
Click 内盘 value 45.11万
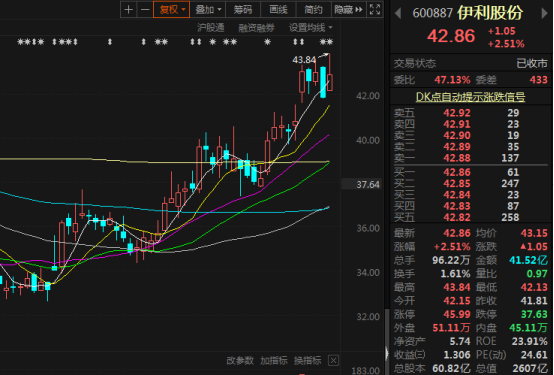(x=528, y=328)
